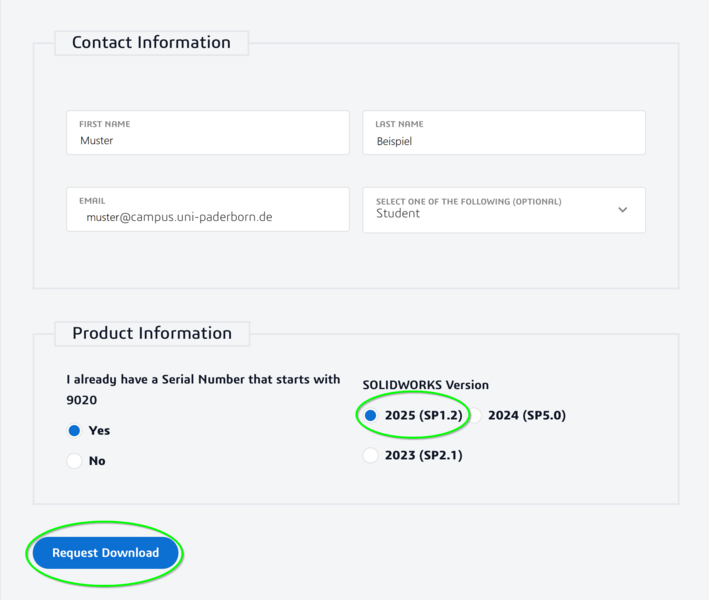Choose No for serial number question
The height and width of the screenshot is (600, 709).
pyautogui.click(x=74, y=461)
